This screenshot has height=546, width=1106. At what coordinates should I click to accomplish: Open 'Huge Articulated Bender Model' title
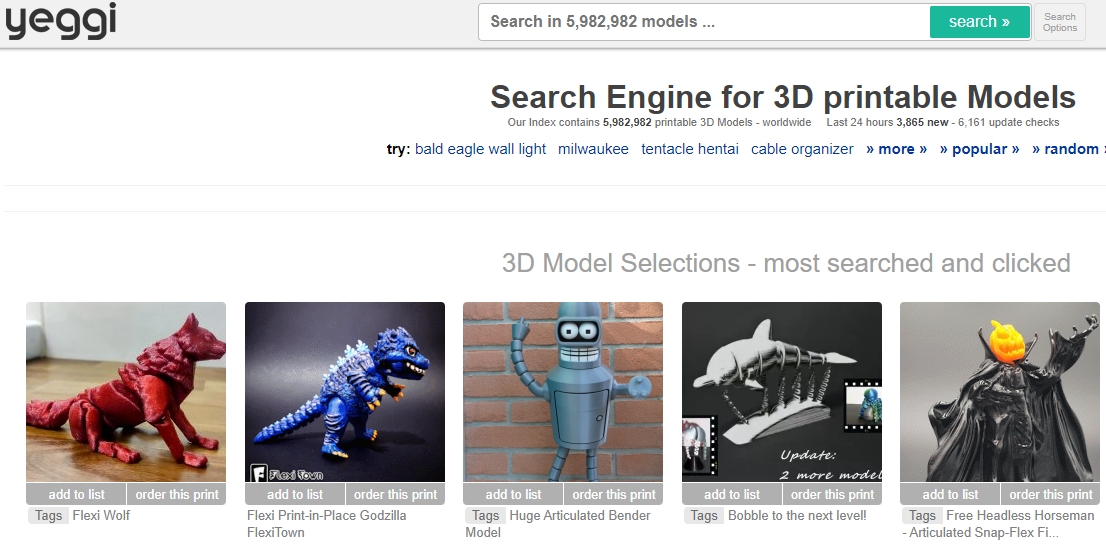(x=558, y=524)
